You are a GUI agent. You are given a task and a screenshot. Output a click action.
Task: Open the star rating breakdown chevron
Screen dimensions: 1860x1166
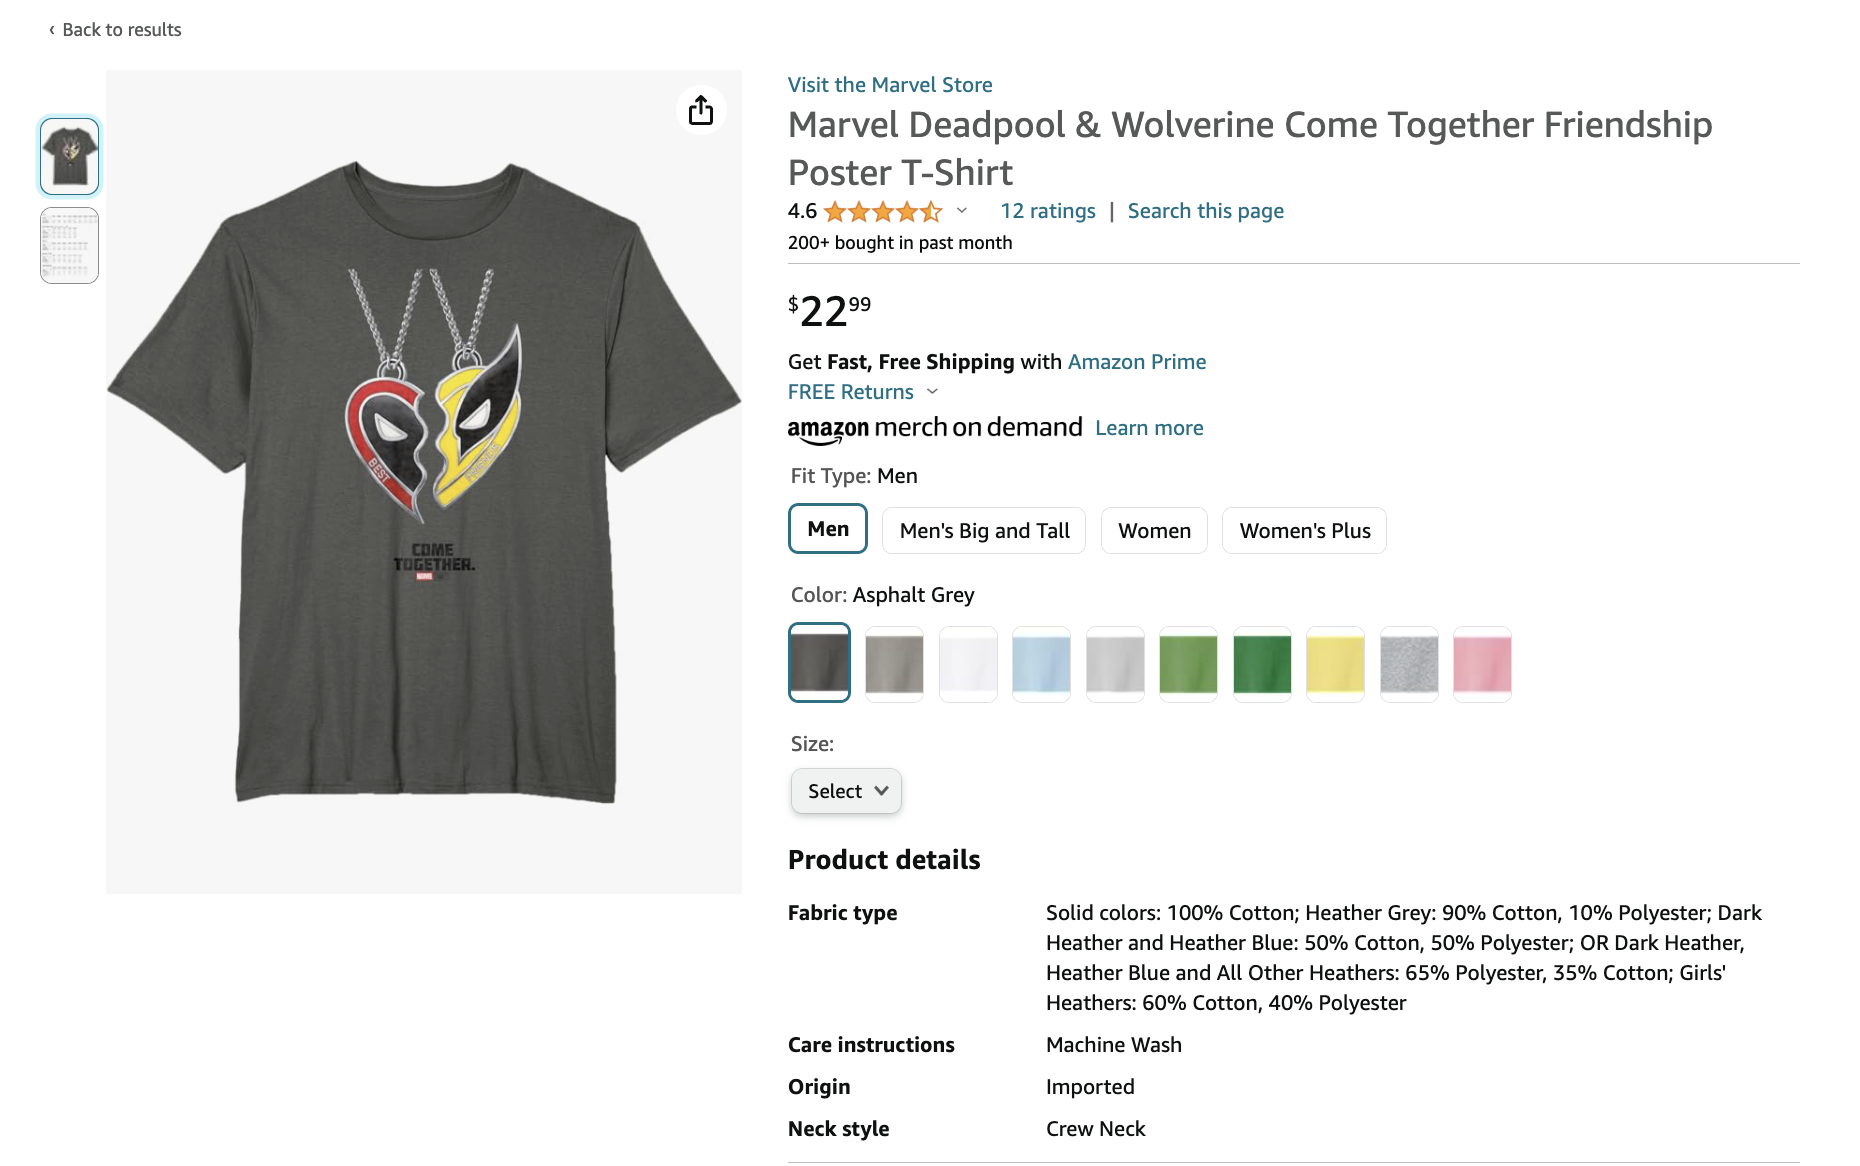962,211
